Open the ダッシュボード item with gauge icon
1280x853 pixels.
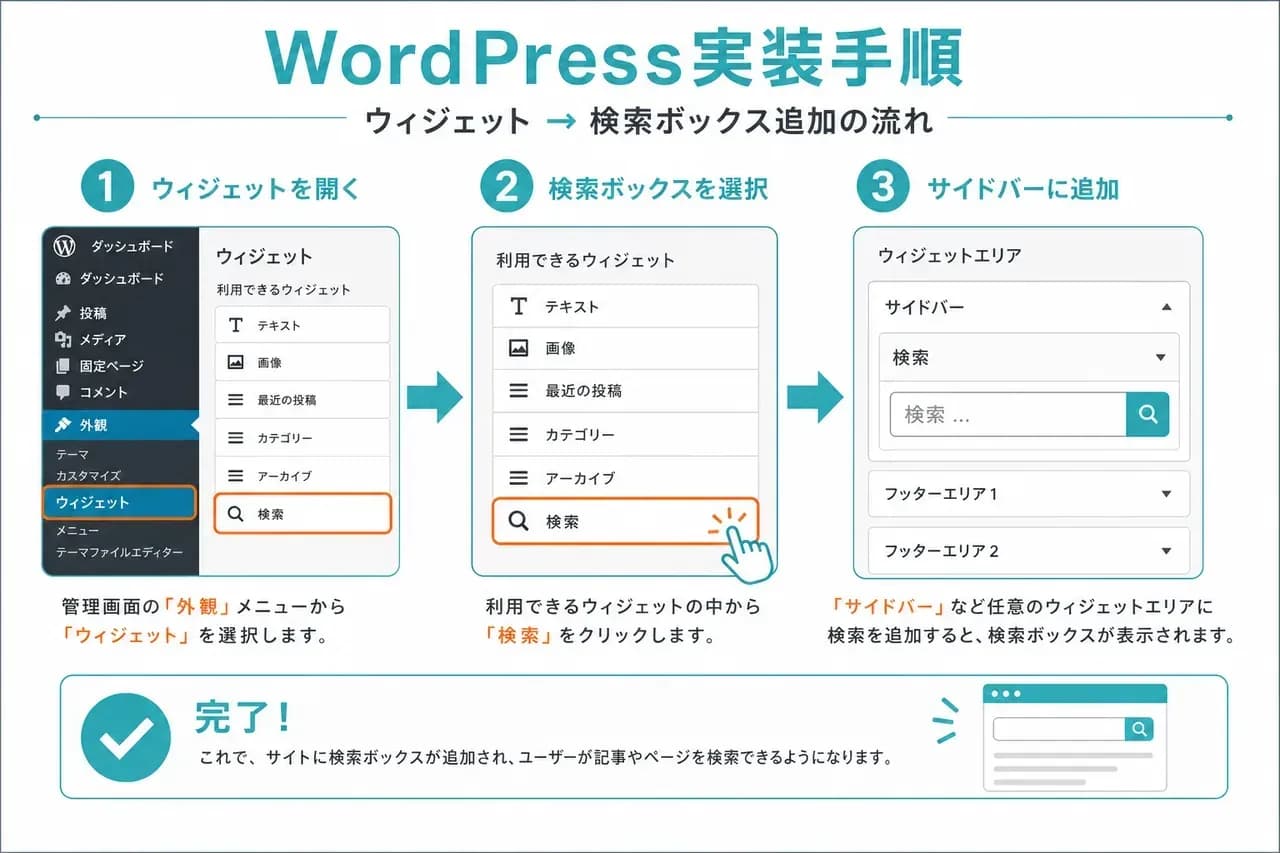[x=121, y=279]
